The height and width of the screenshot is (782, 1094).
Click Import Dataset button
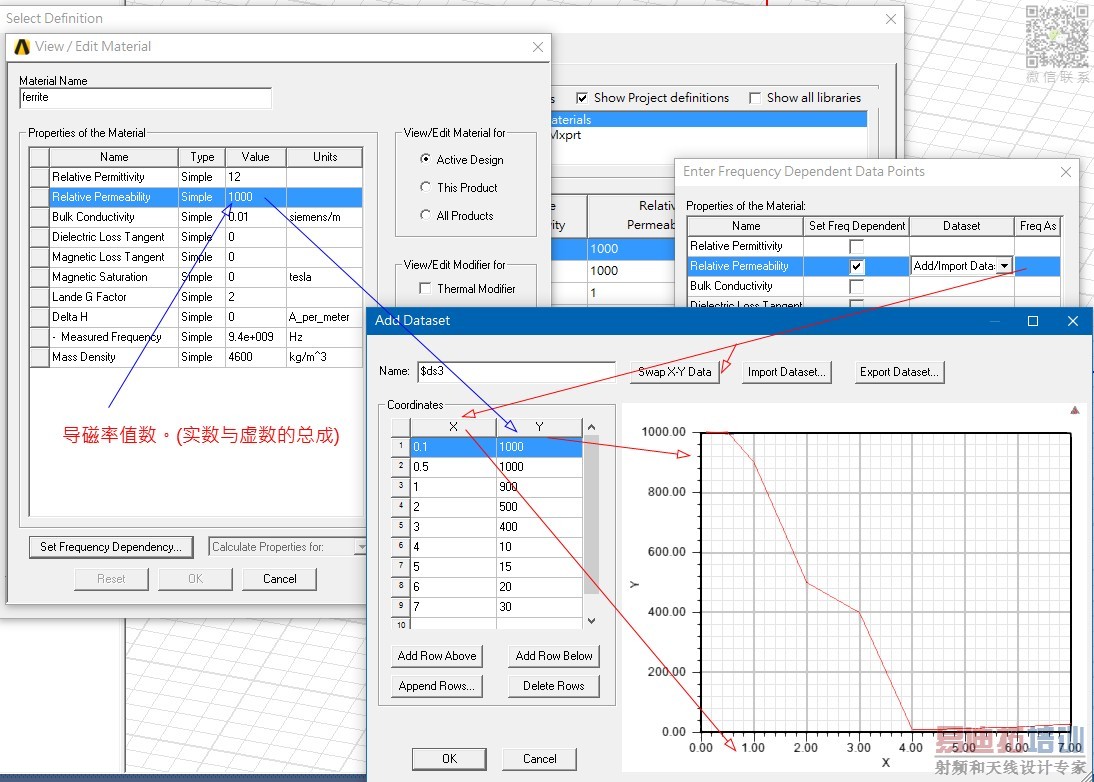787,372
